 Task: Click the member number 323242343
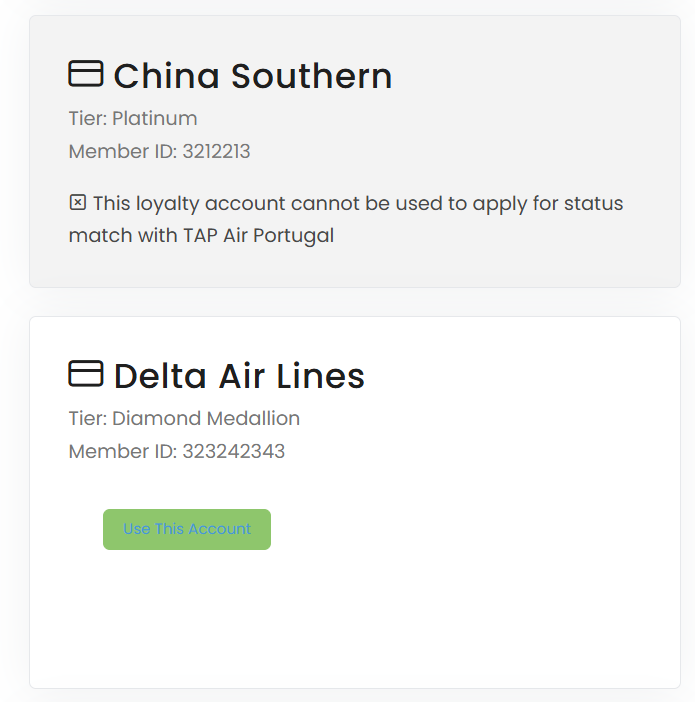[233, 452]
